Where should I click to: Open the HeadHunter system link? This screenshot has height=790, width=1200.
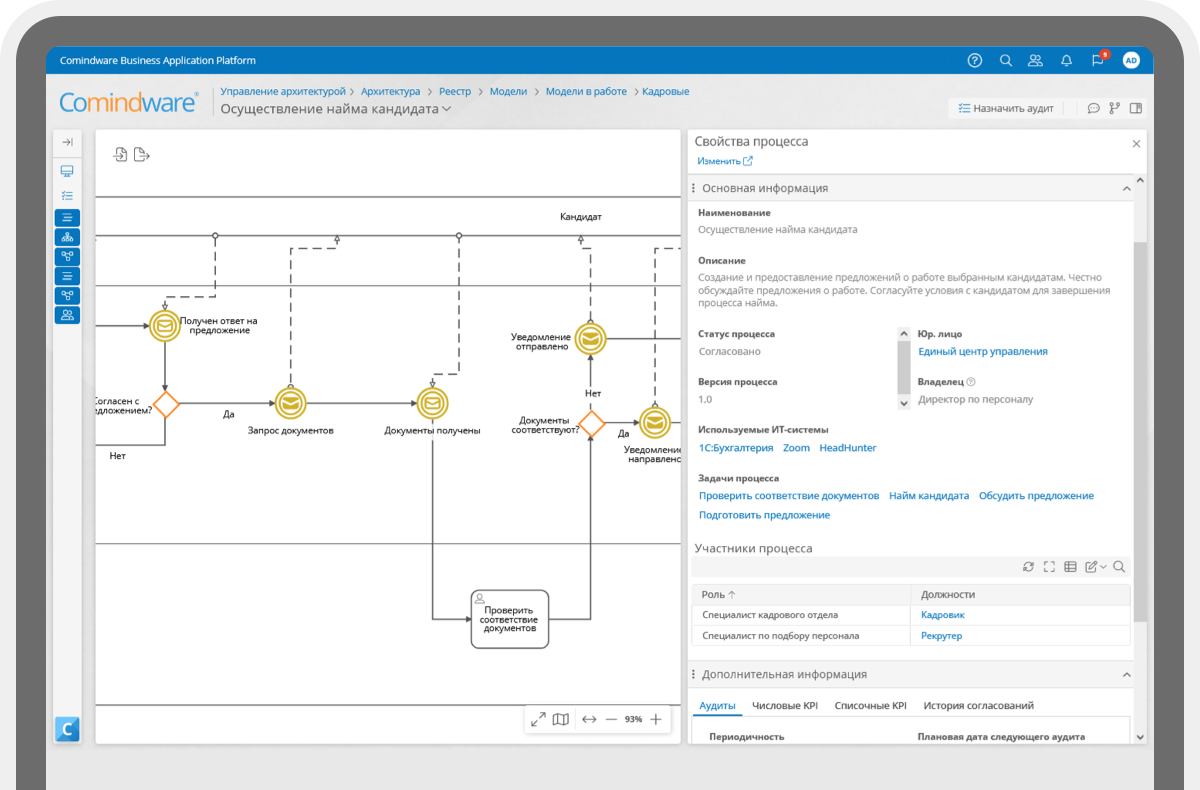click(848, 448)
